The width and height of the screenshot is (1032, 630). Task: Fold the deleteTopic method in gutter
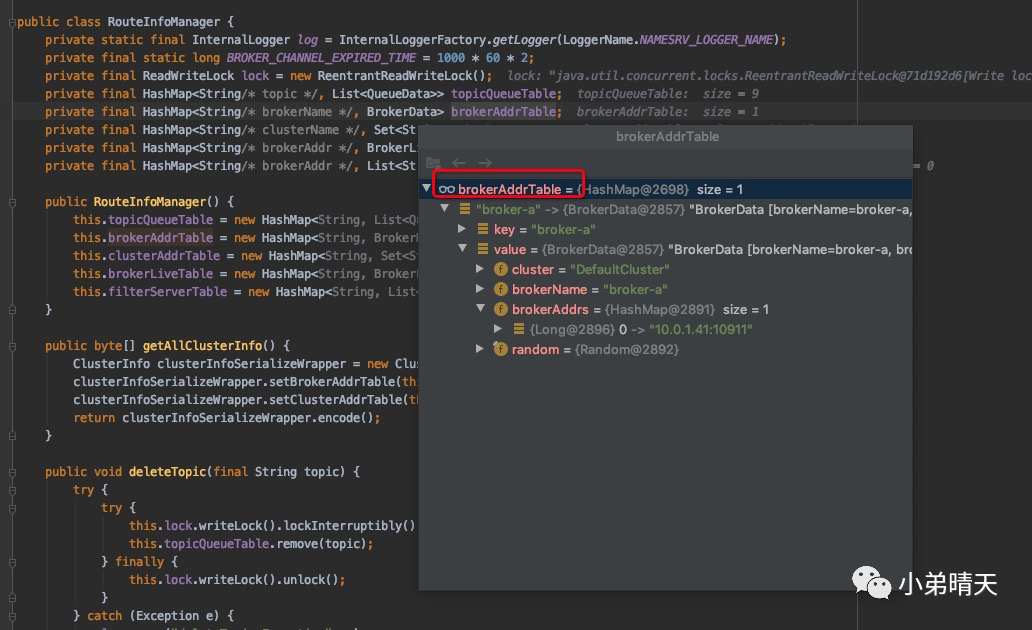point(11,472)
